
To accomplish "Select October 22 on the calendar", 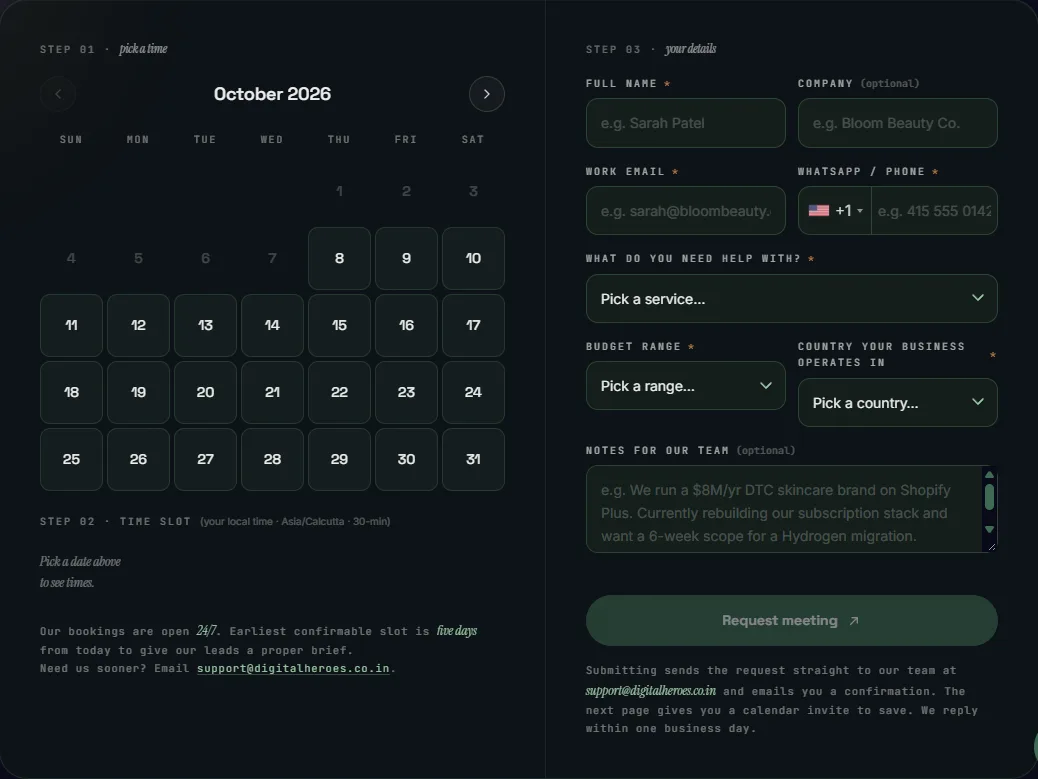I will (x=339, y=392).
